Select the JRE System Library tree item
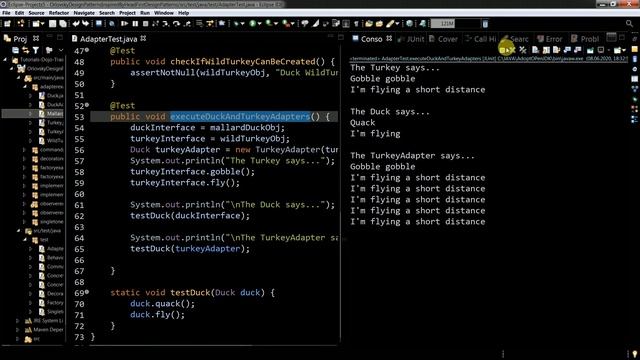 coord(44,321)
